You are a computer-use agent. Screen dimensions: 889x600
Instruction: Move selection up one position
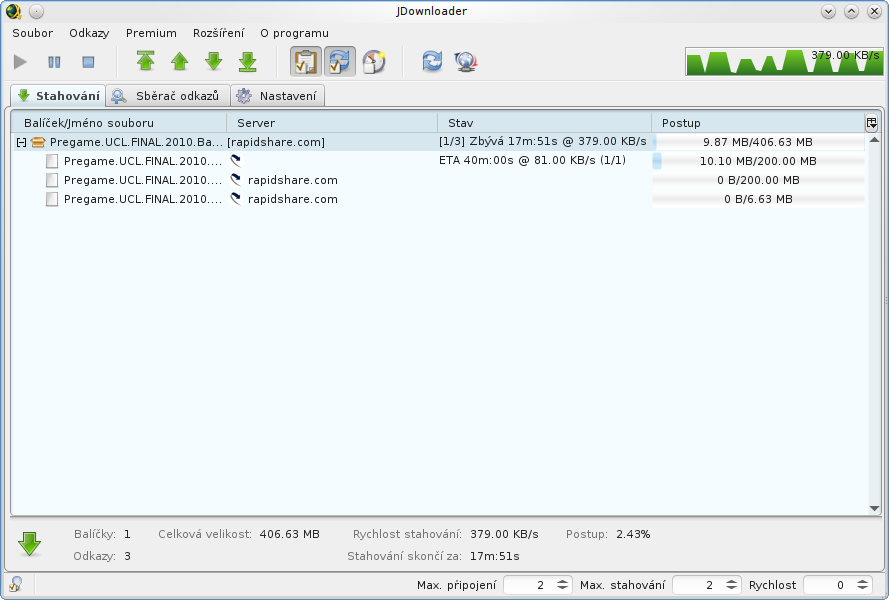(x=180, y=61)
